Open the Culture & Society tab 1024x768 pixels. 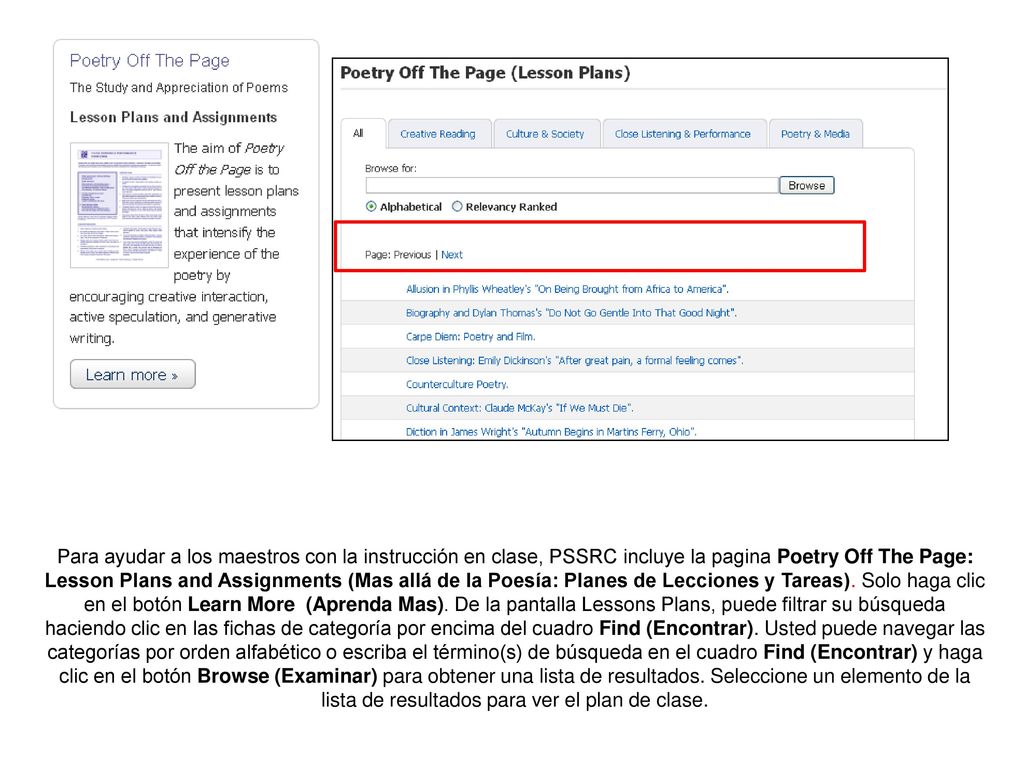(545, 134)
